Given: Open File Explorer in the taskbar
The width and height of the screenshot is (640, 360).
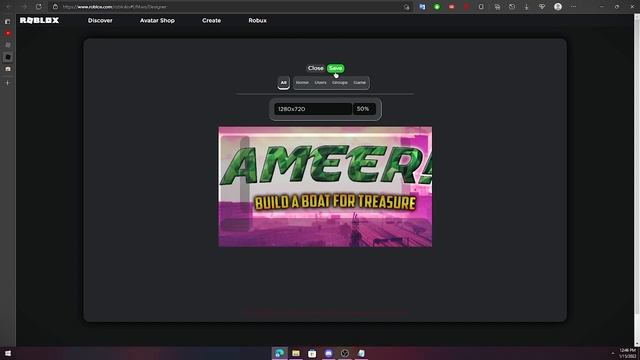Looking at the screenshot, I should 296,353.
